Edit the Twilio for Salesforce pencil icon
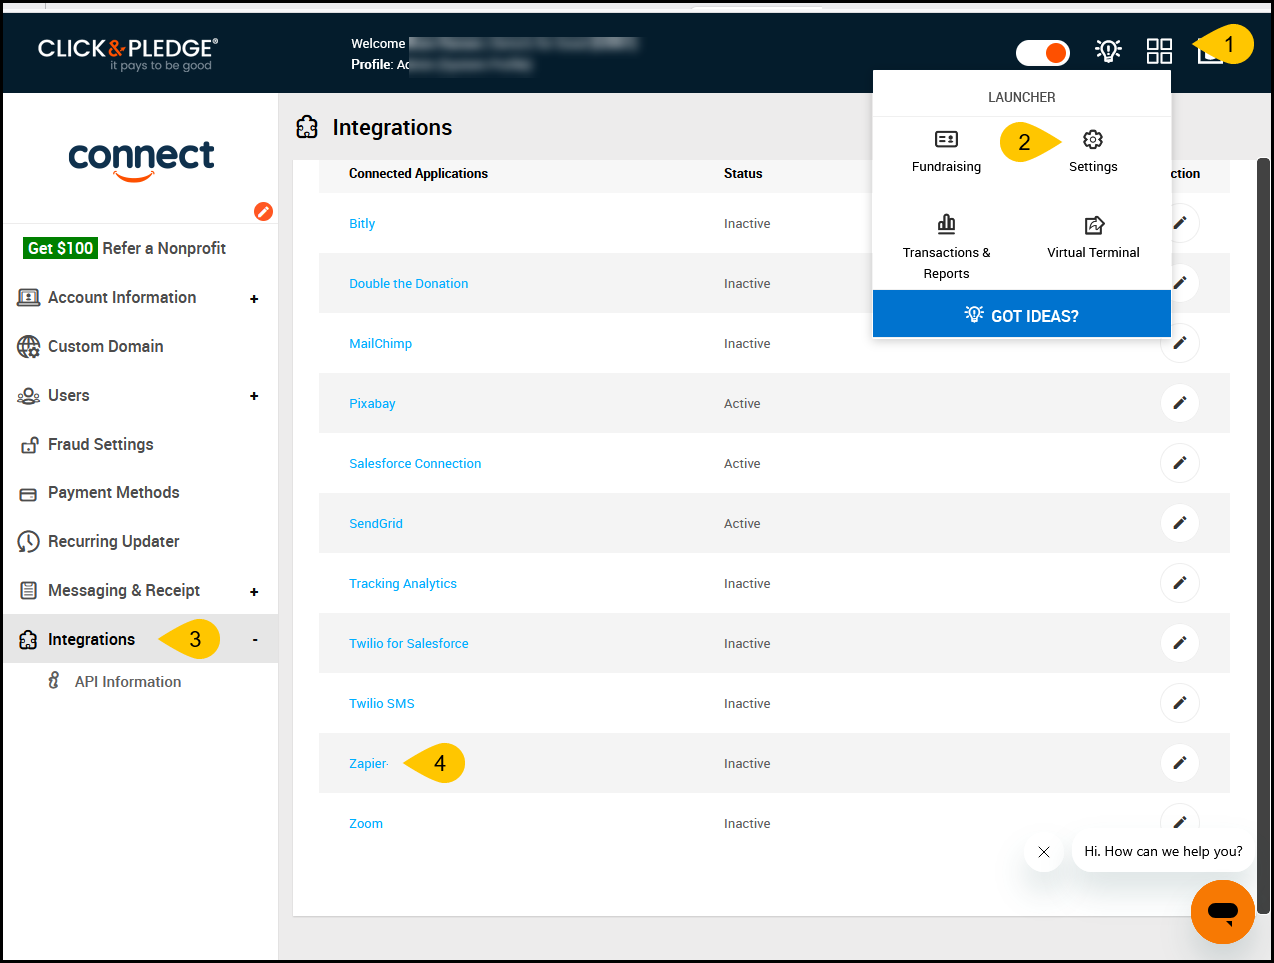1274x963 pixels. tap(1180, 643)
